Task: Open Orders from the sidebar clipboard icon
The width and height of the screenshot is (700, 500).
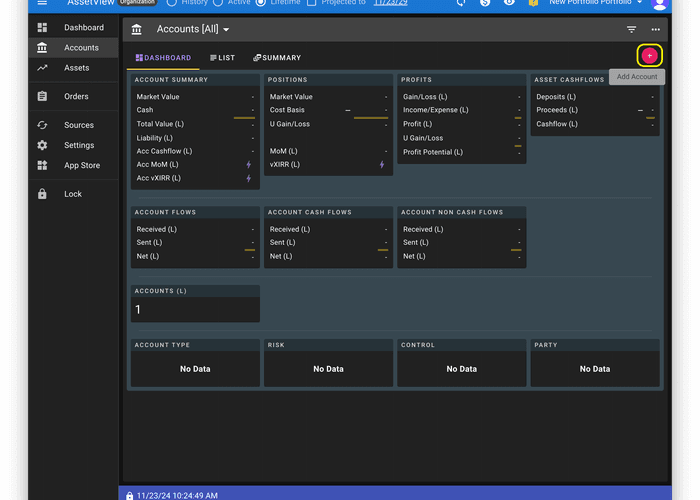Action: [42, 97]
